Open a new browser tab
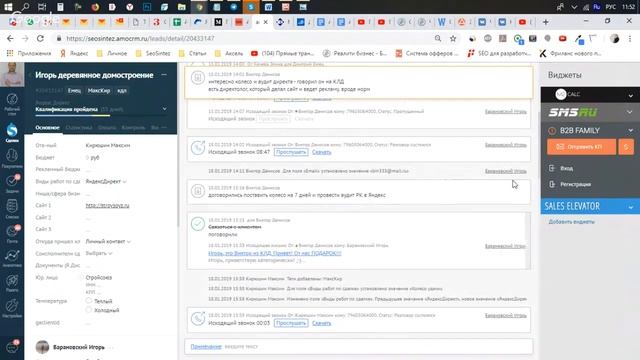This screenshot has height=360, width=640. pyautogui.click(x=545, y=22)
